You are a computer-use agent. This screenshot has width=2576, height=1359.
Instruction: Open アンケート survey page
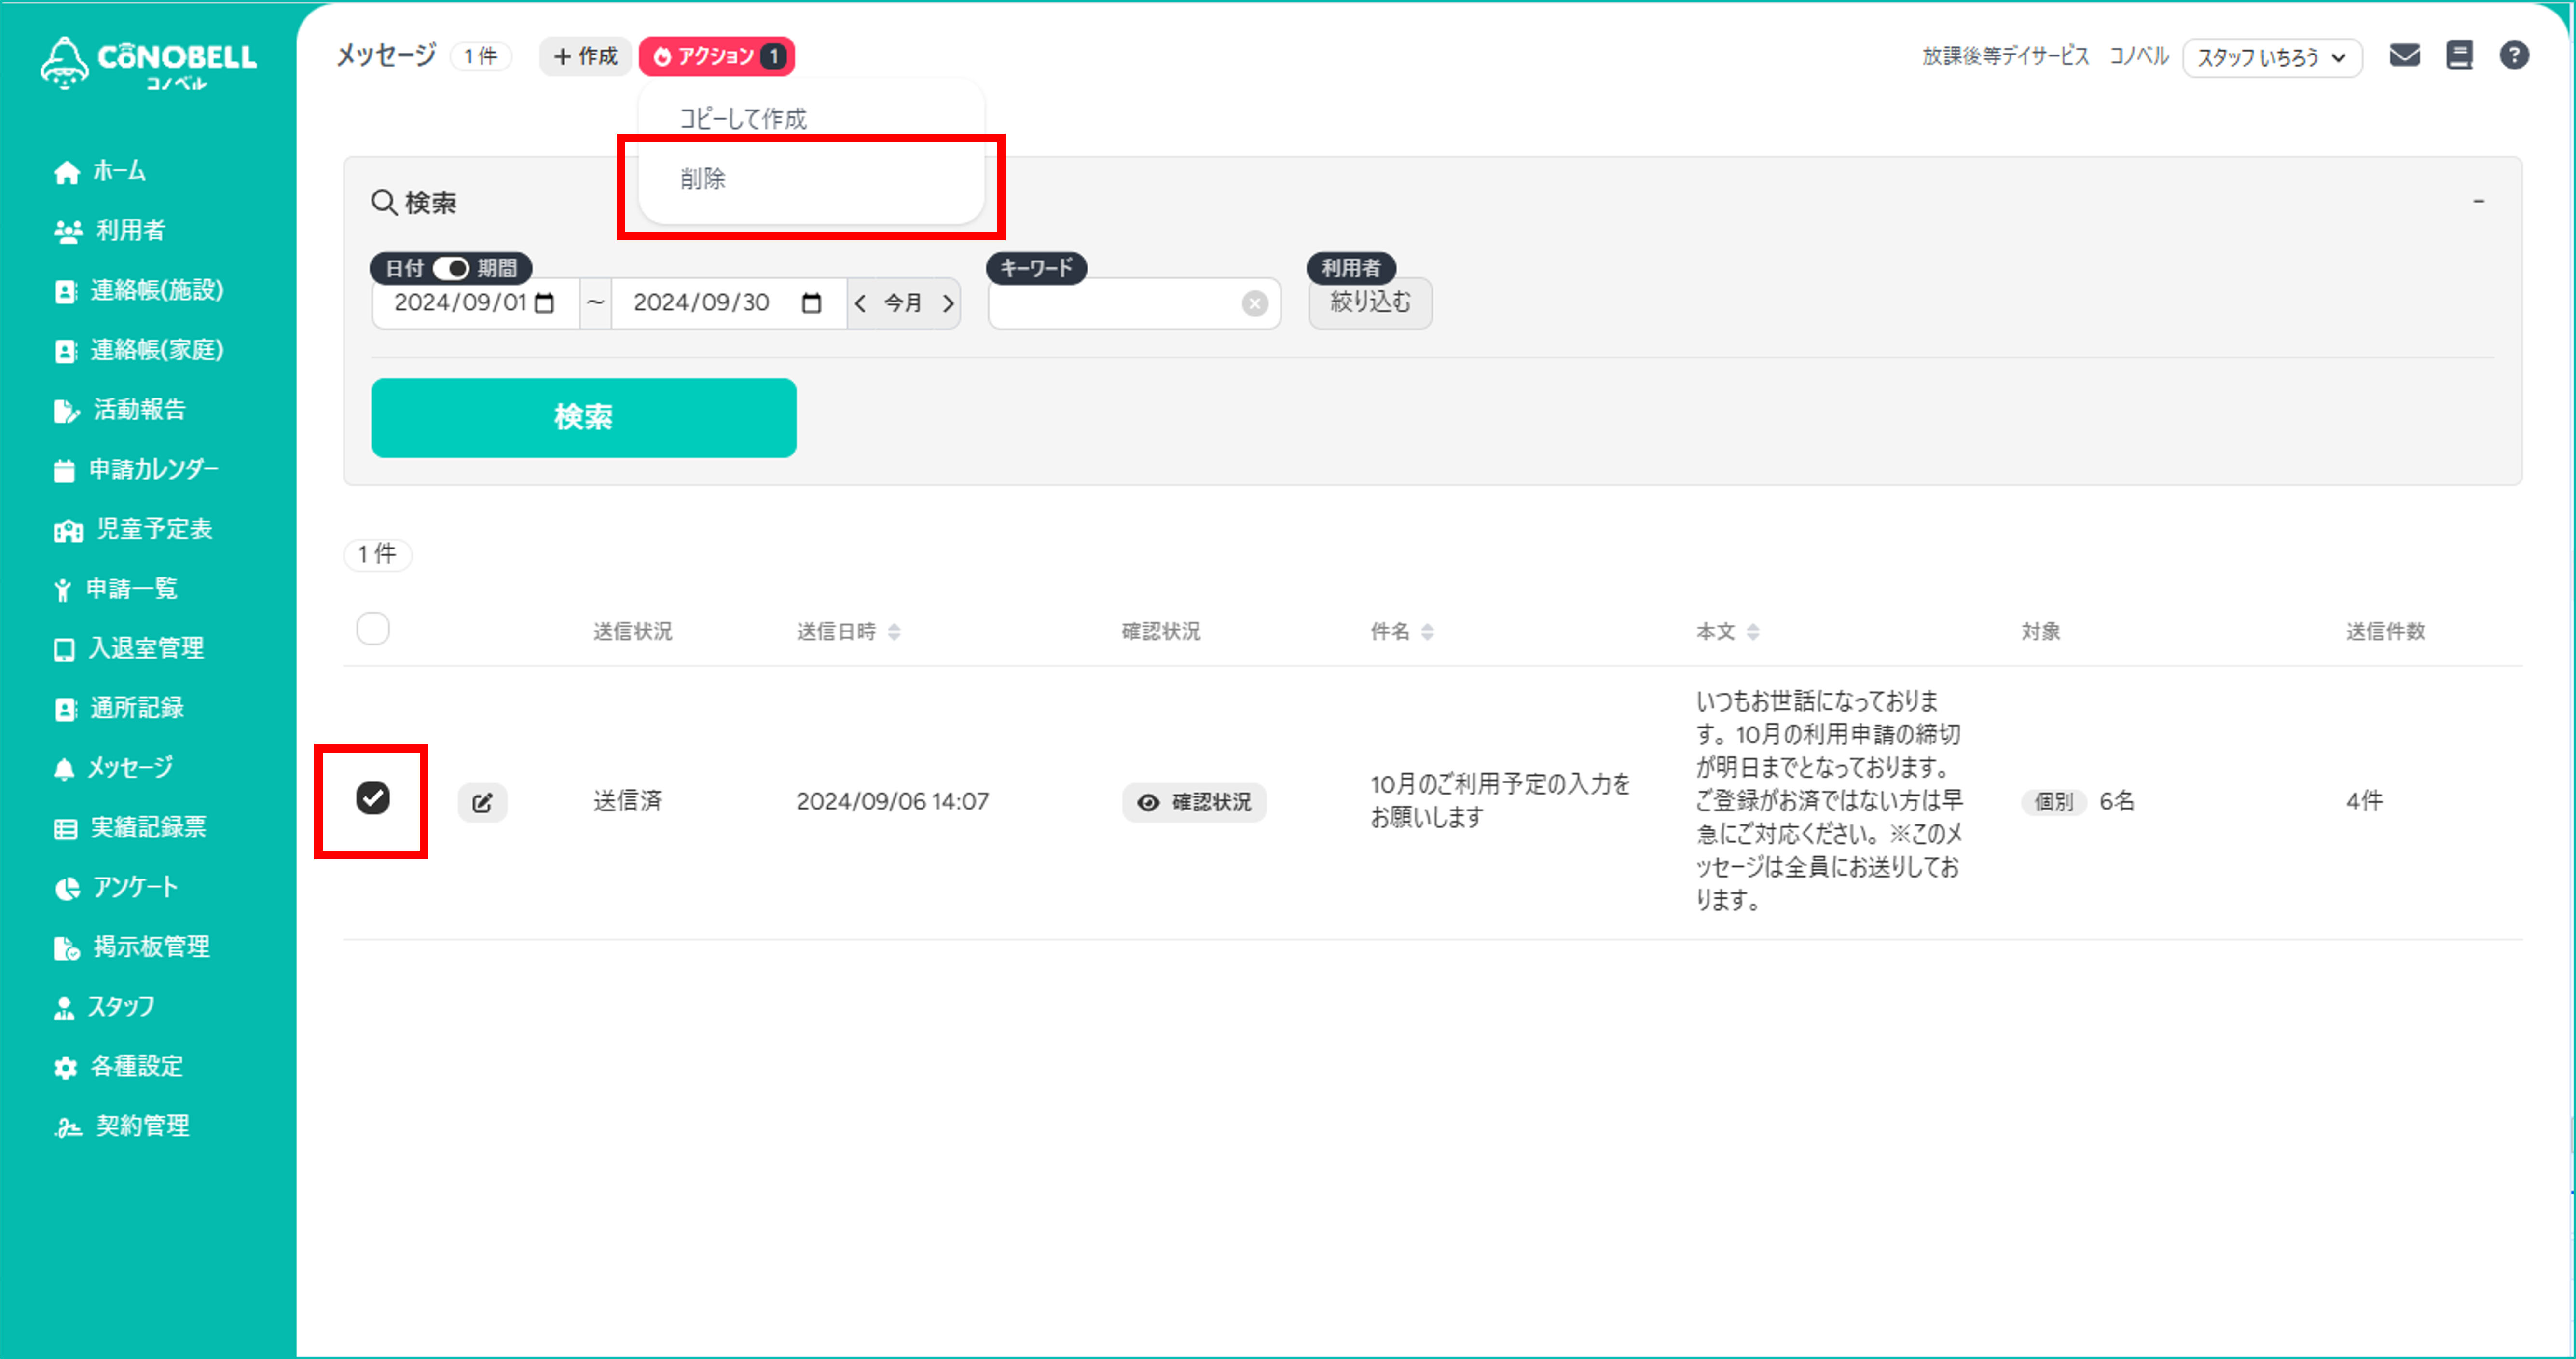(116, 887)
